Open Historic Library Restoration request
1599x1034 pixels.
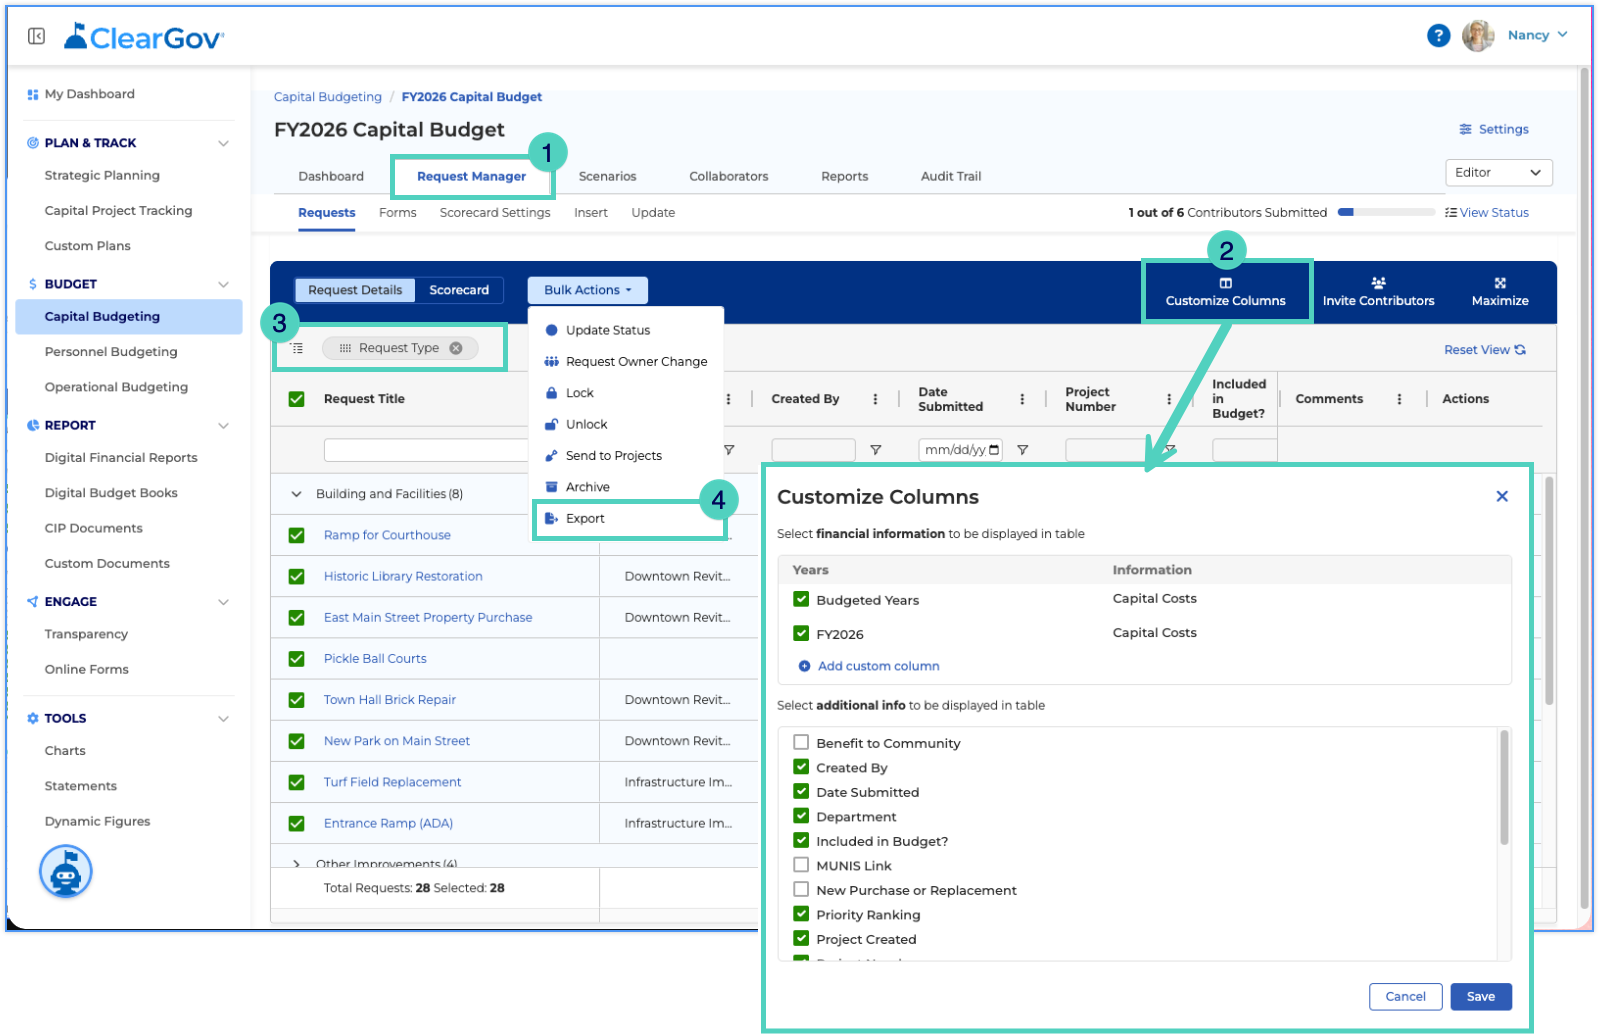click(403, 576)
